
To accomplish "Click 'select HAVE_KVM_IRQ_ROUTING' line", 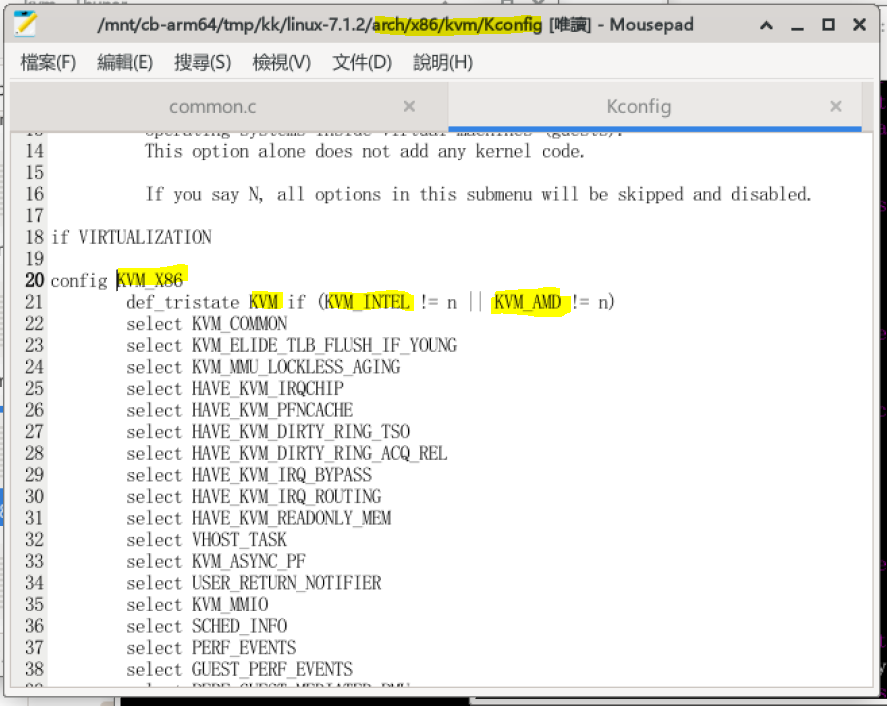I will pyautogui.click(x=253, y=496).
